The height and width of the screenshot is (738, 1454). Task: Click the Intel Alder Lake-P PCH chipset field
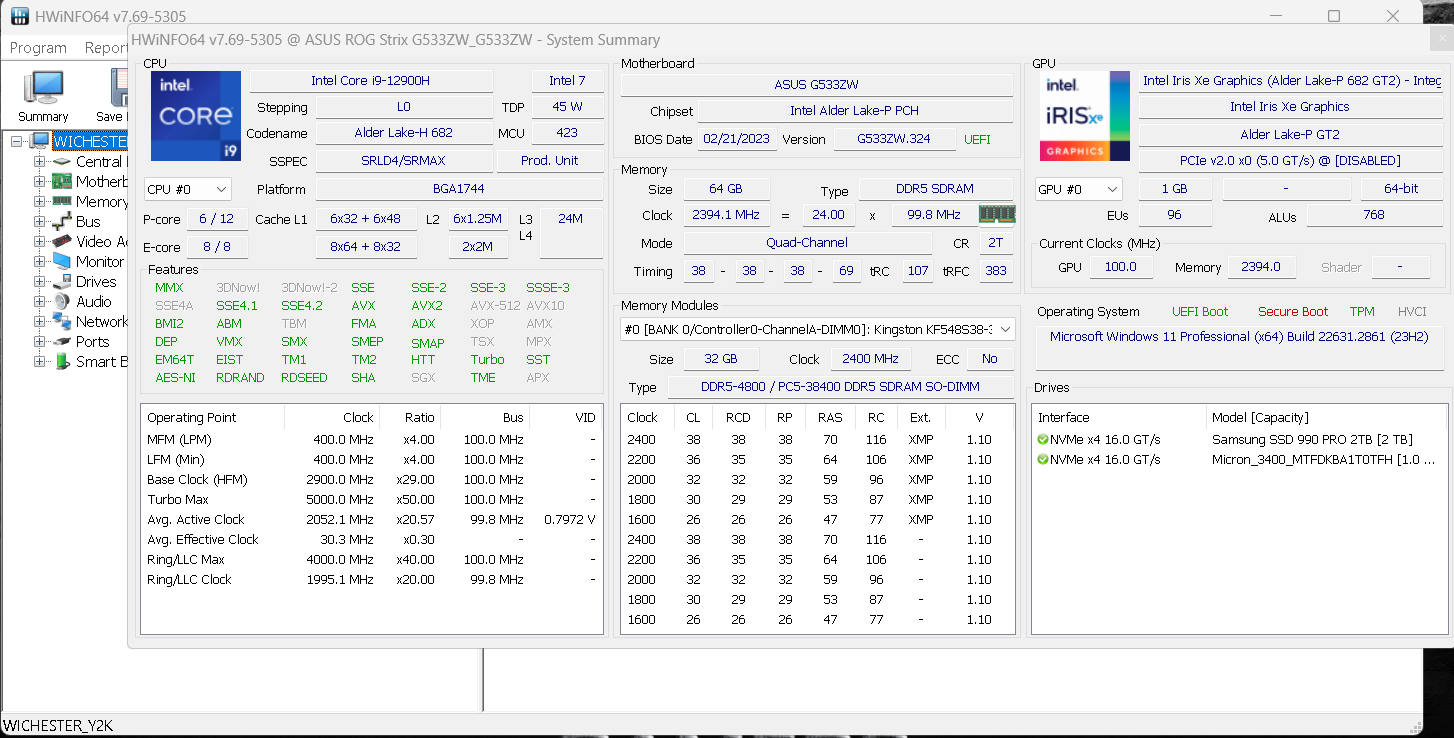(855, 111)
